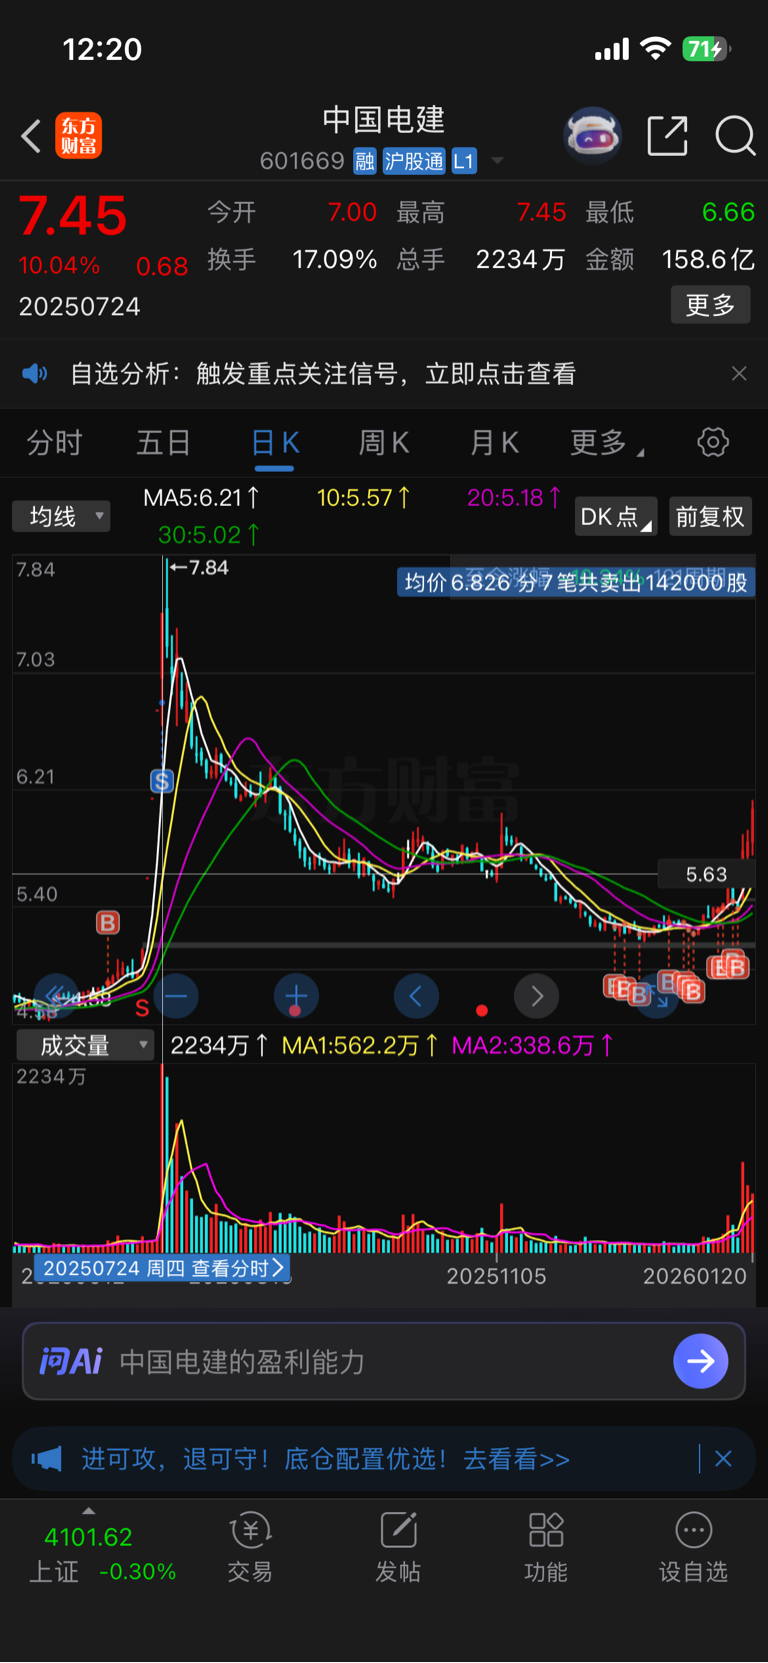
Task: Toggle 前复权 adjustment button
Action: pyautogui.click(x=710, y=516)
